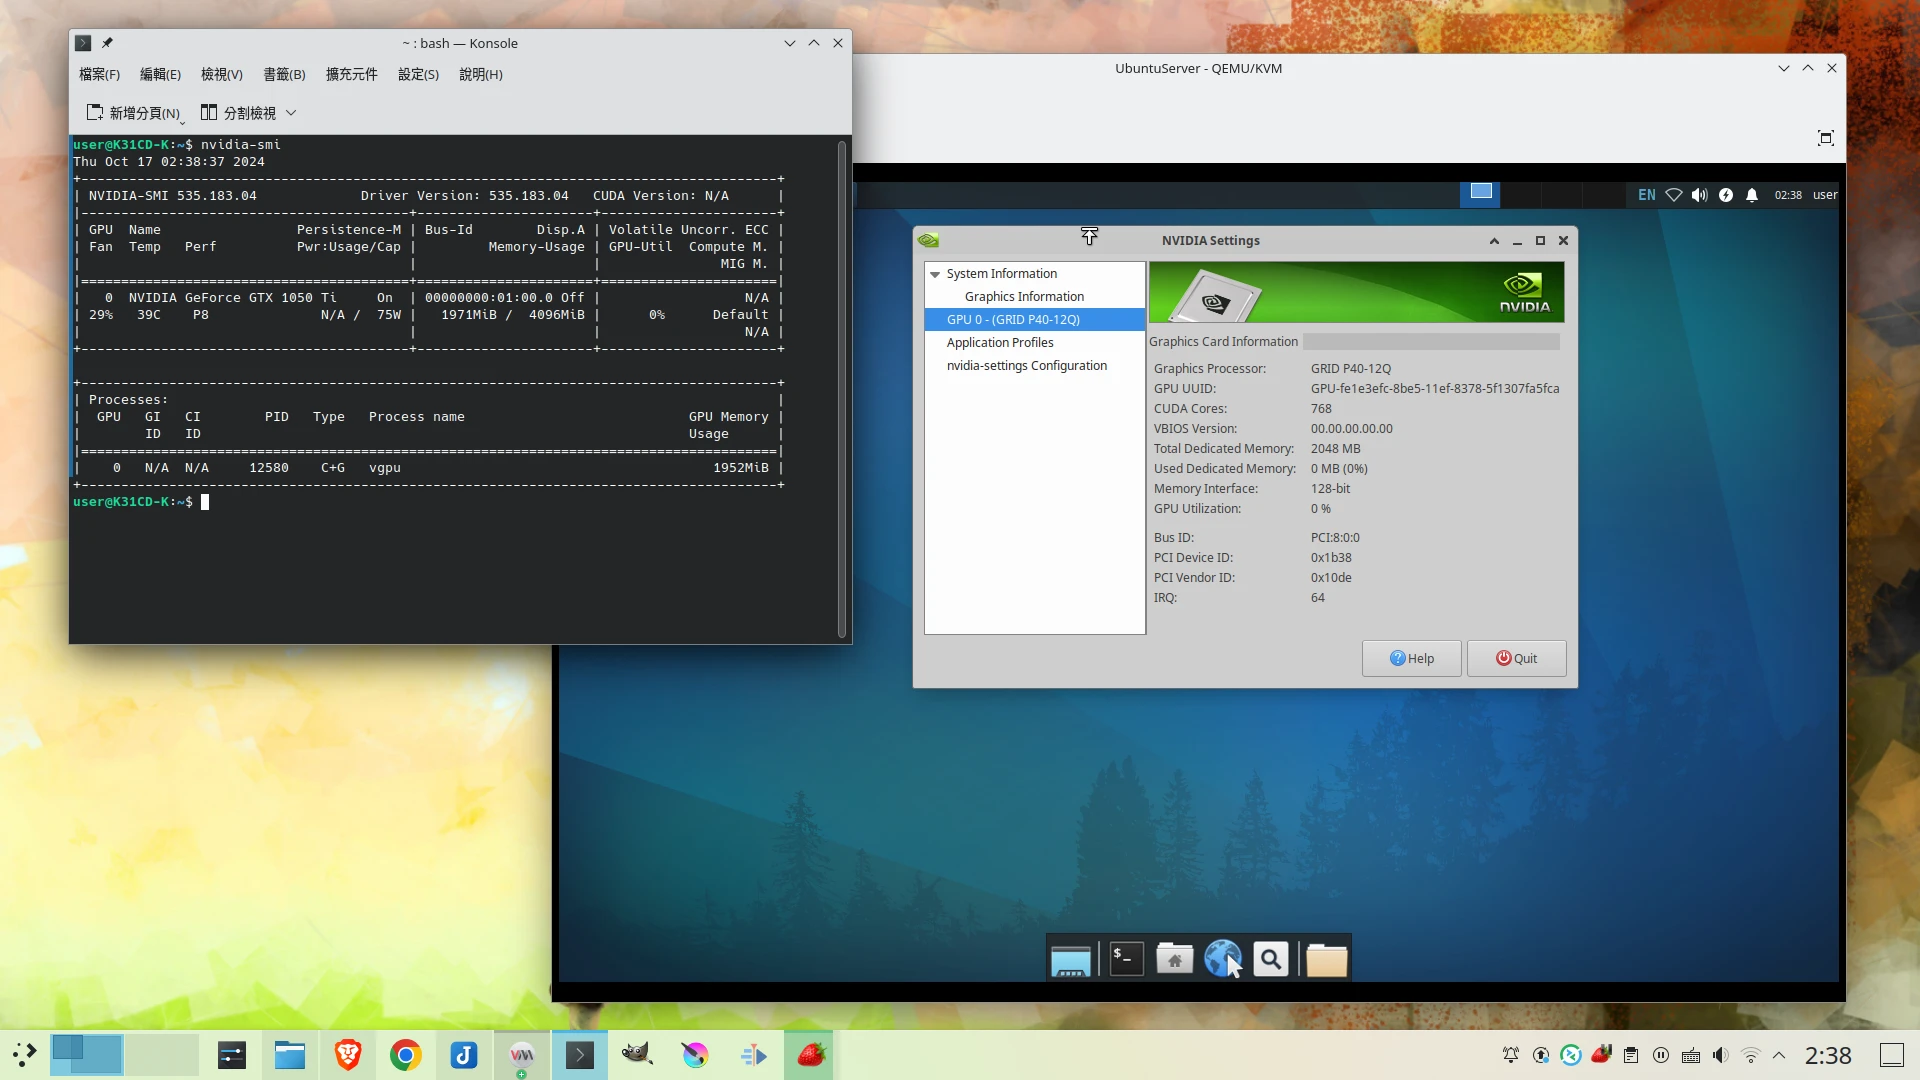This screenshot has width=1920, height=1080.
Task: Click the Konsole vertical scrollbar
Action: [x=842, y=388]
